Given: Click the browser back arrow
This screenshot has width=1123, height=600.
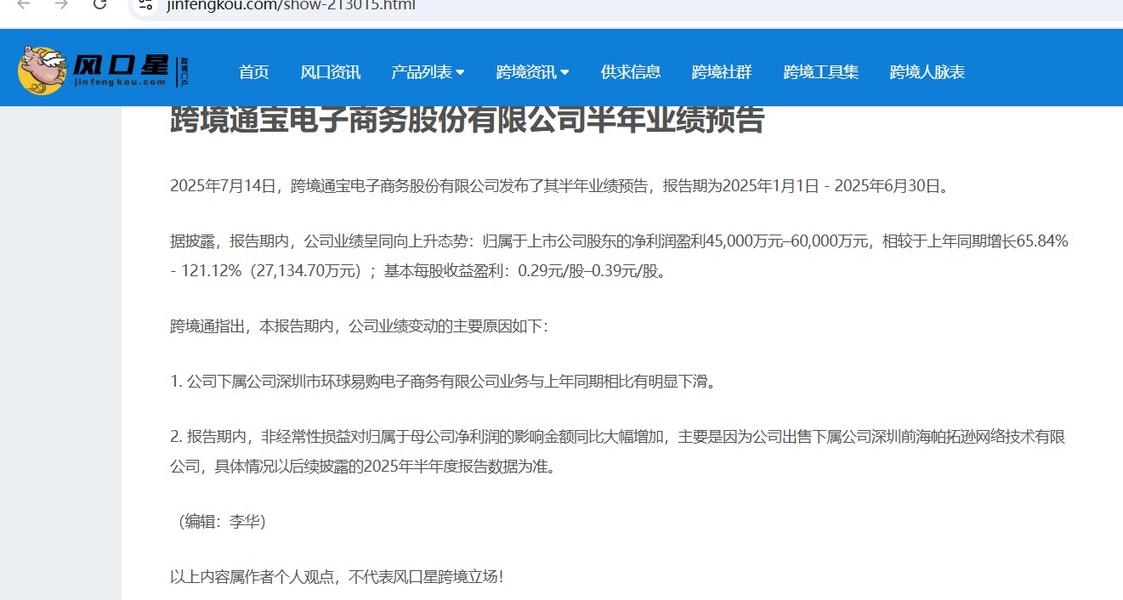Looking at the screenshot, I should tap(24, 4).
